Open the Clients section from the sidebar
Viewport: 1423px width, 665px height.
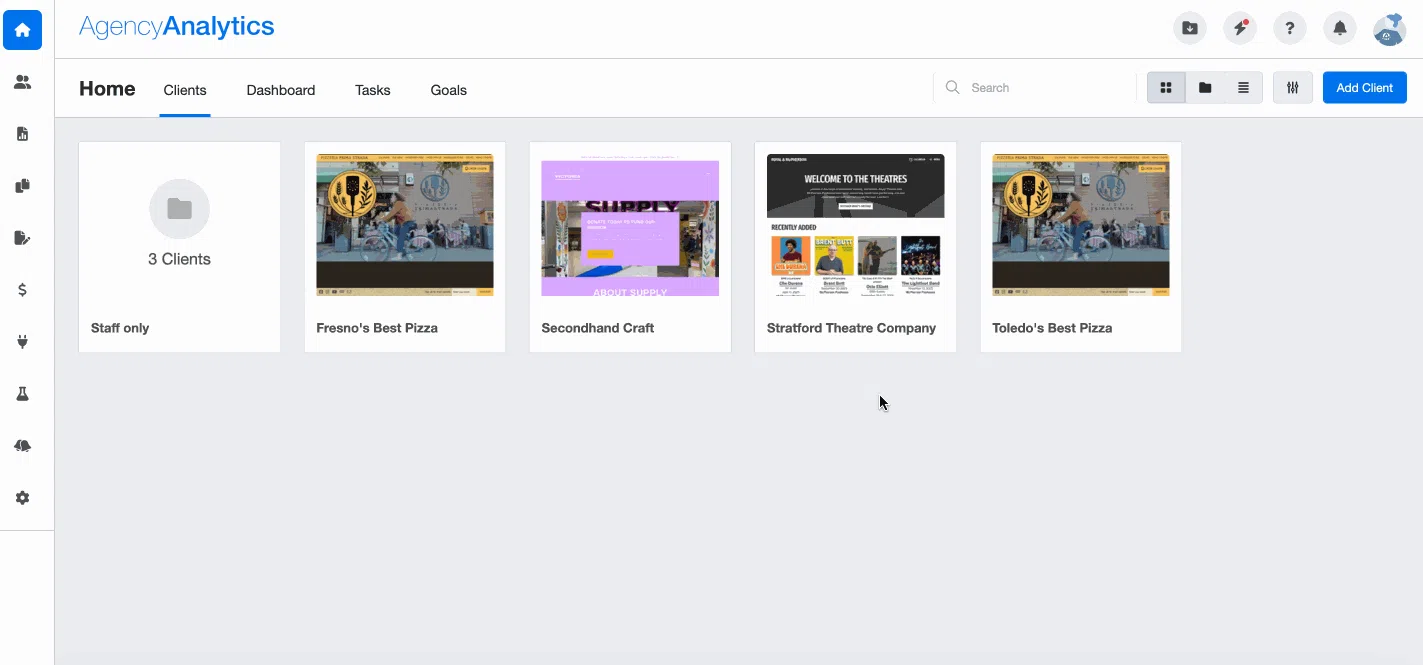coord(22,82)
